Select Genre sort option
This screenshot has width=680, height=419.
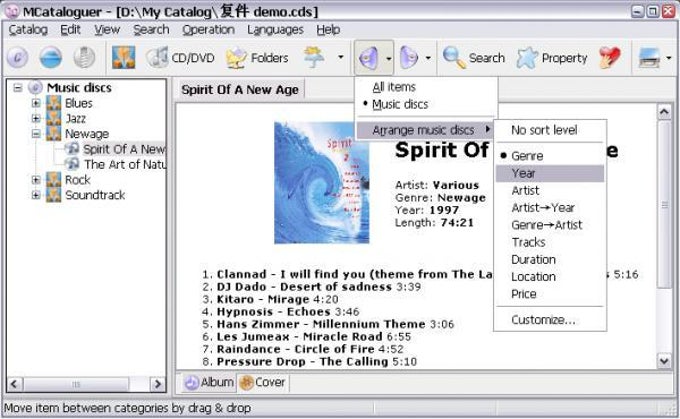tap(549, 156)
